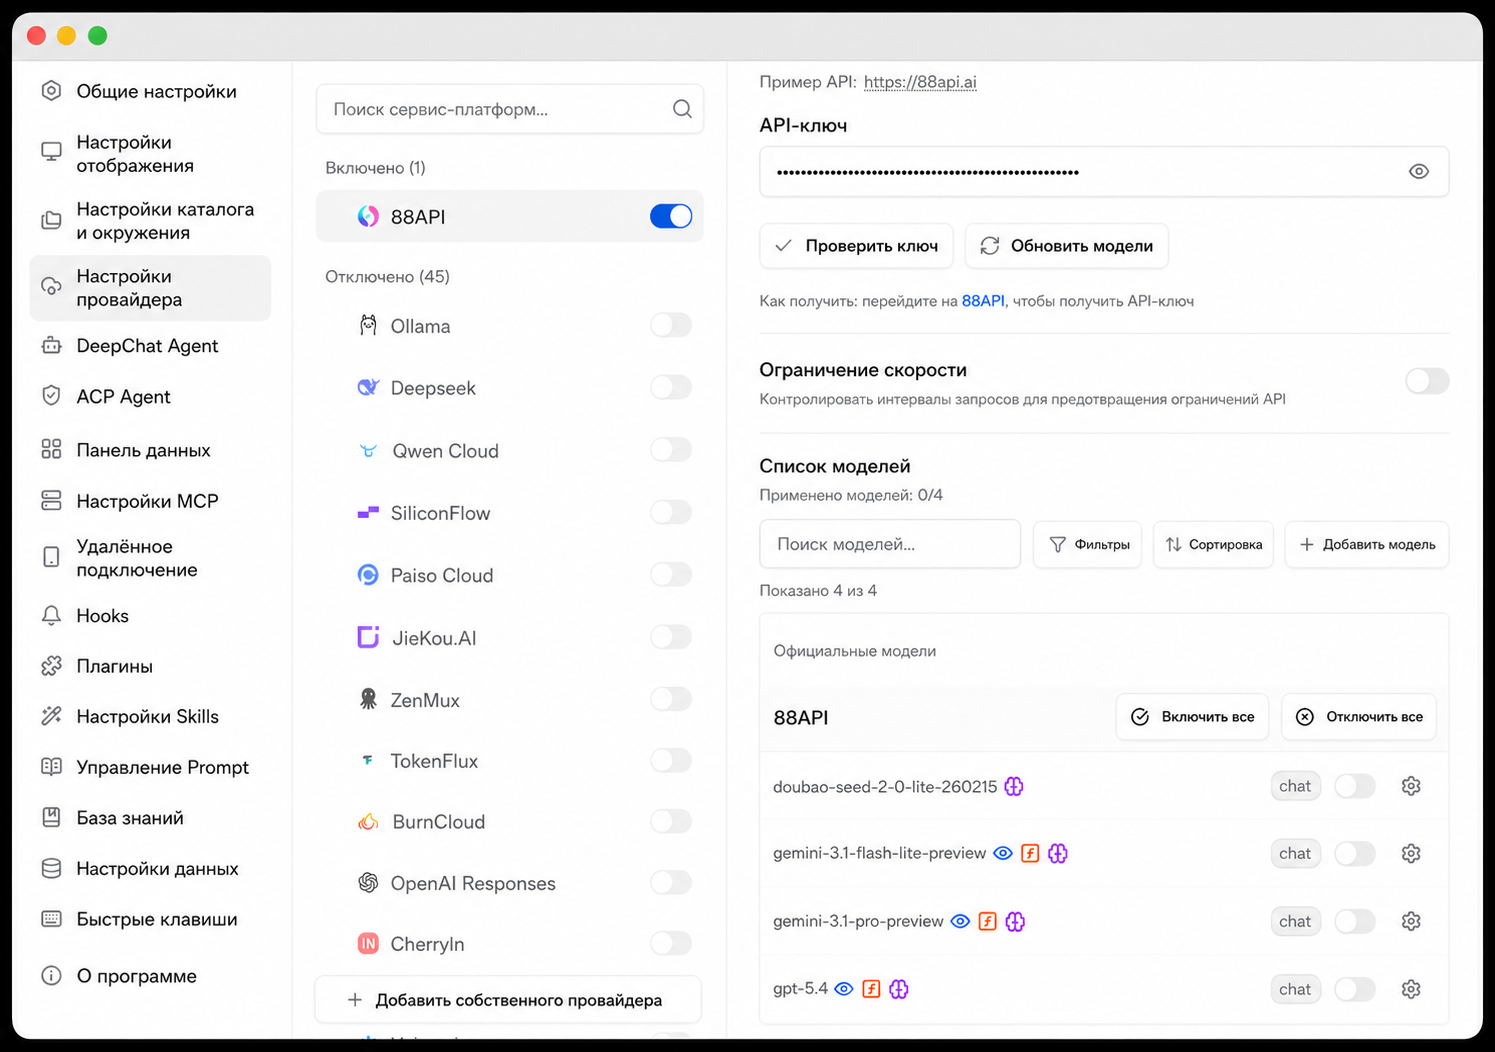Open Быстрые клавиши settings

click(150, 919)
